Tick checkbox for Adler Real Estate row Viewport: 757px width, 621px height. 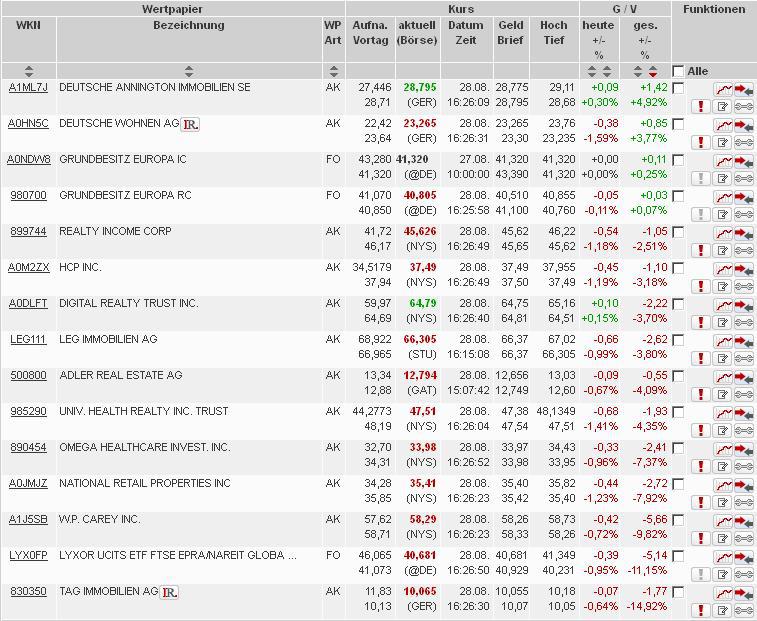tap(679, 376)
